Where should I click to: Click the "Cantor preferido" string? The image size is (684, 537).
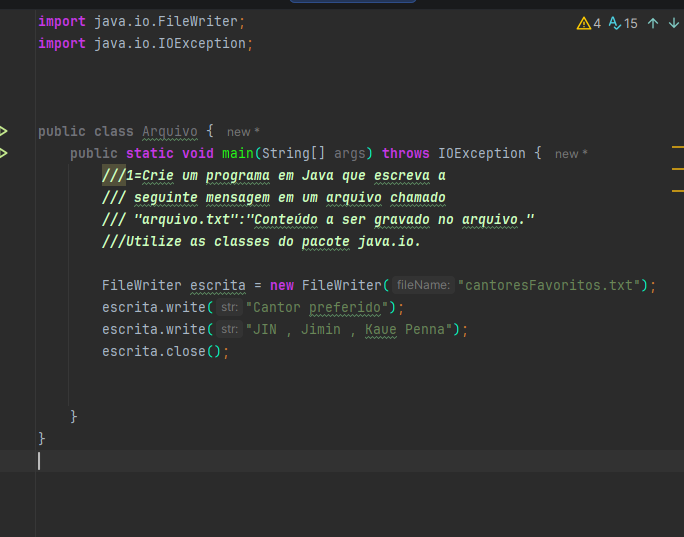[317, 308]
